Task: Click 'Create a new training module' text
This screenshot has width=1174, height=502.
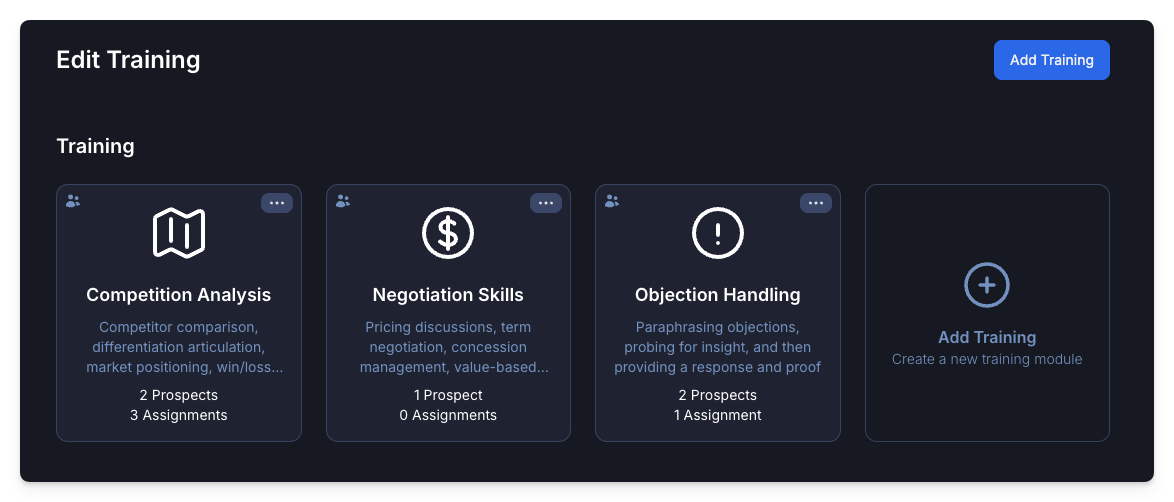Action: [x=987, y=359]
